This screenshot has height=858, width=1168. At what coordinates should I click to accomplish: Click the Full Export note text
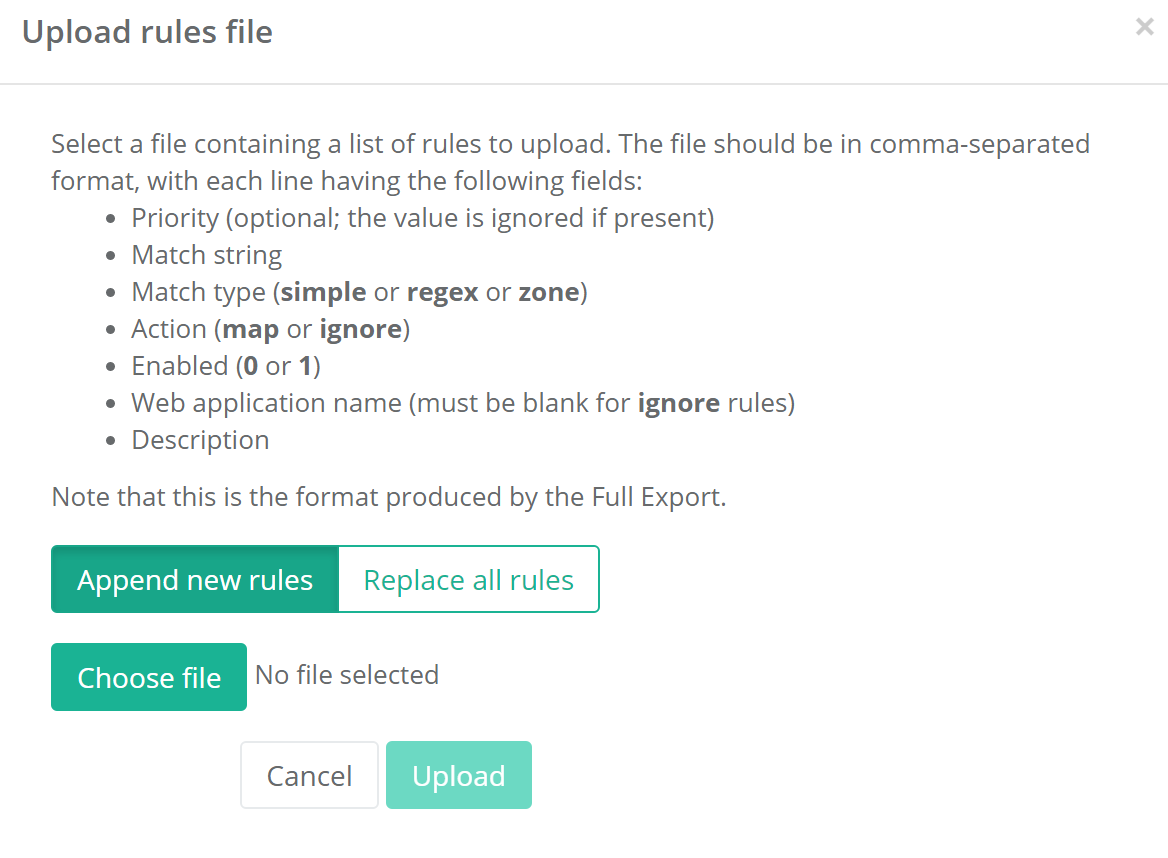388,497
